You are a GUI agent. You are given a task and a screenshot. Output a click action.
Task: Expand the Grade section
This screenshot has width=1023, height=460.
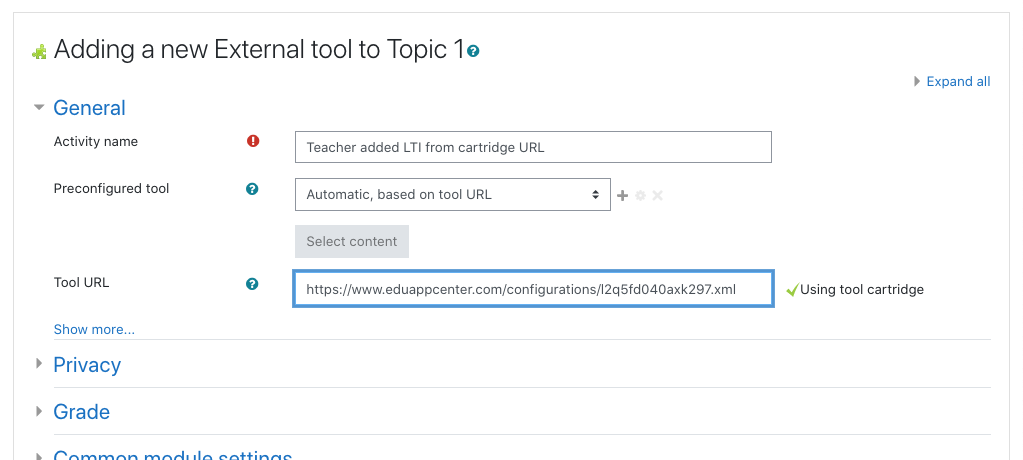point(82,412)
